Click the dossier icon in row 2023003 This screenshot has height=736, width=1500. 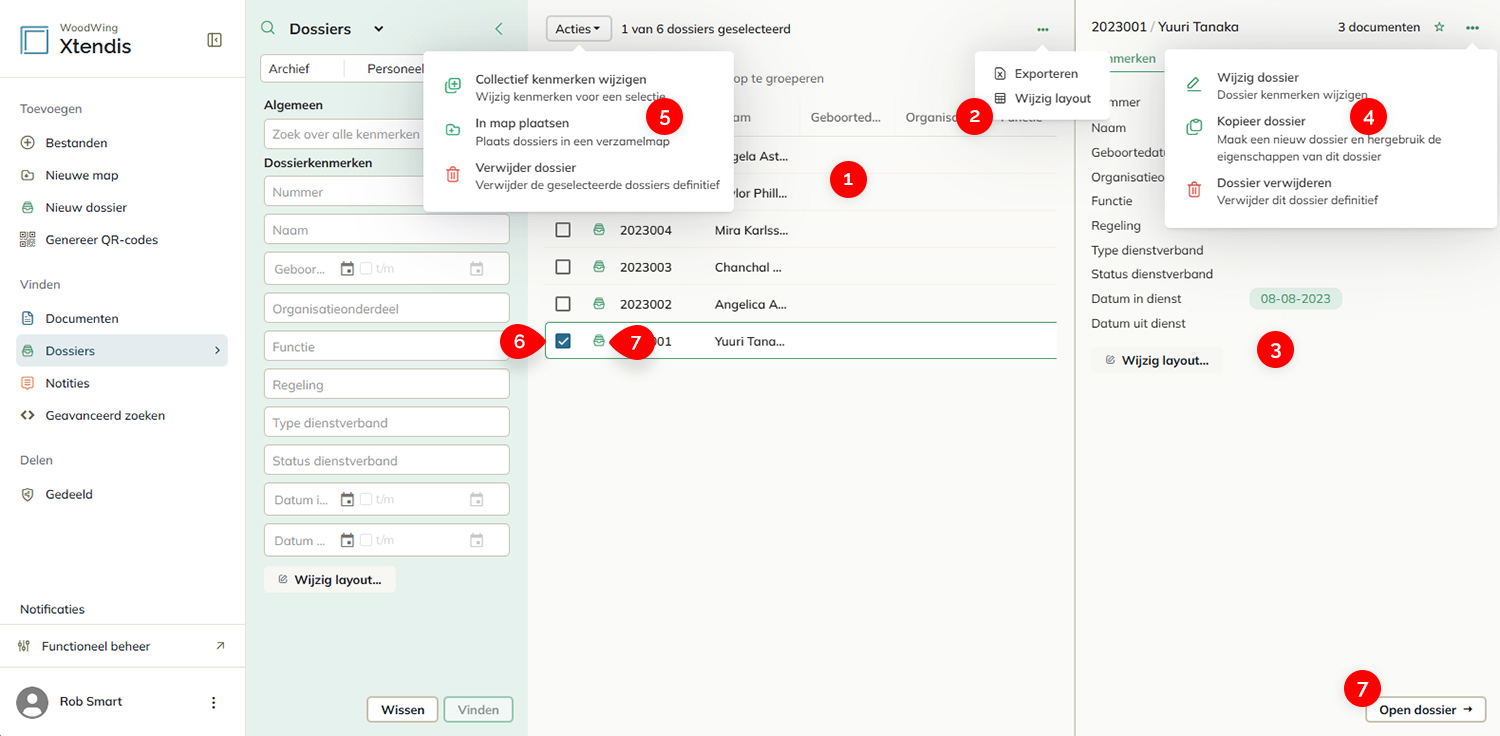[x=599, y=267]
